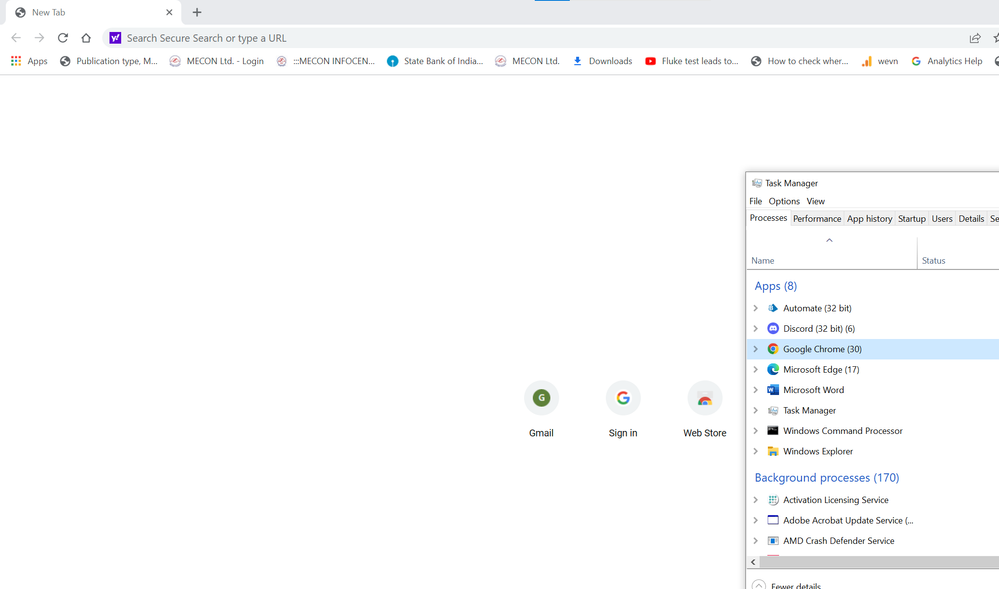Open Publication type bookmark

tap(108, 61)
